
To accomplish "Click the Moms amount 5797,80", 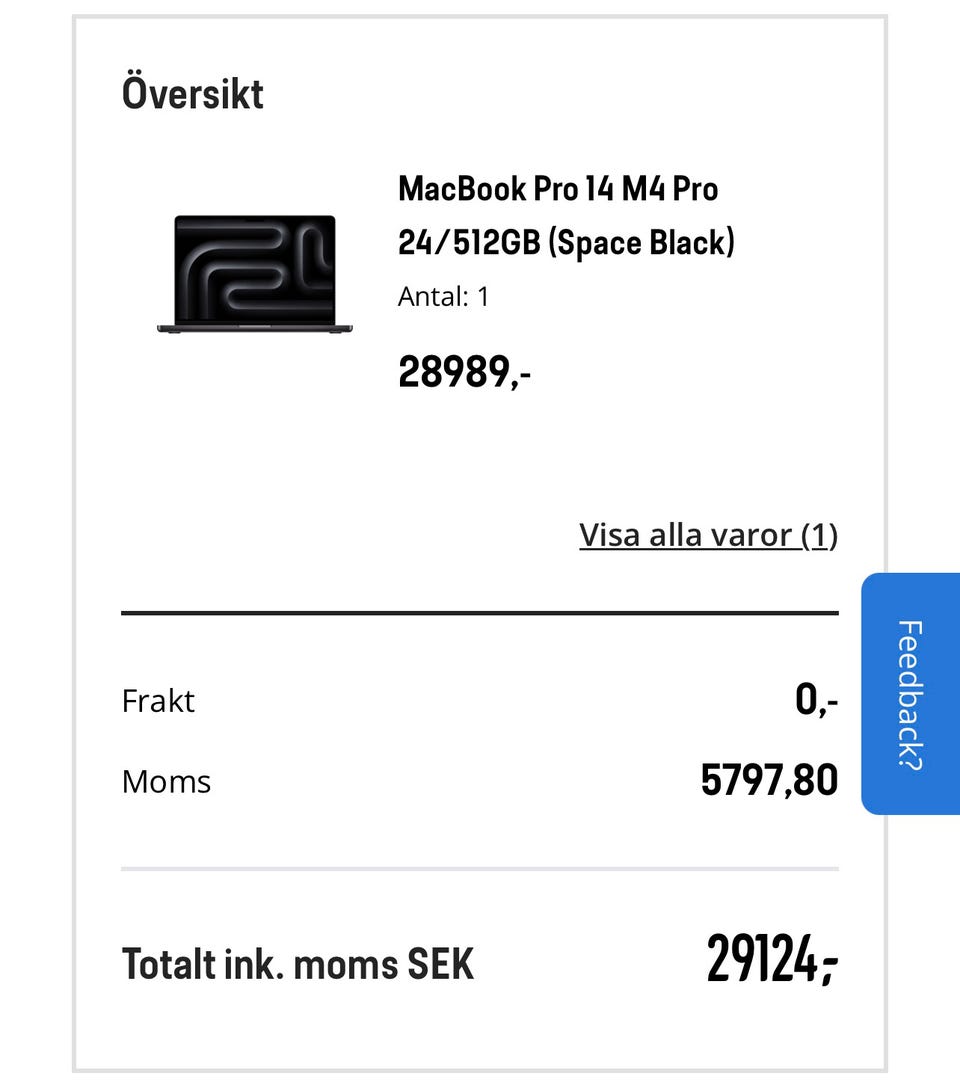I will pyautogui.click(x=769, y=781).
